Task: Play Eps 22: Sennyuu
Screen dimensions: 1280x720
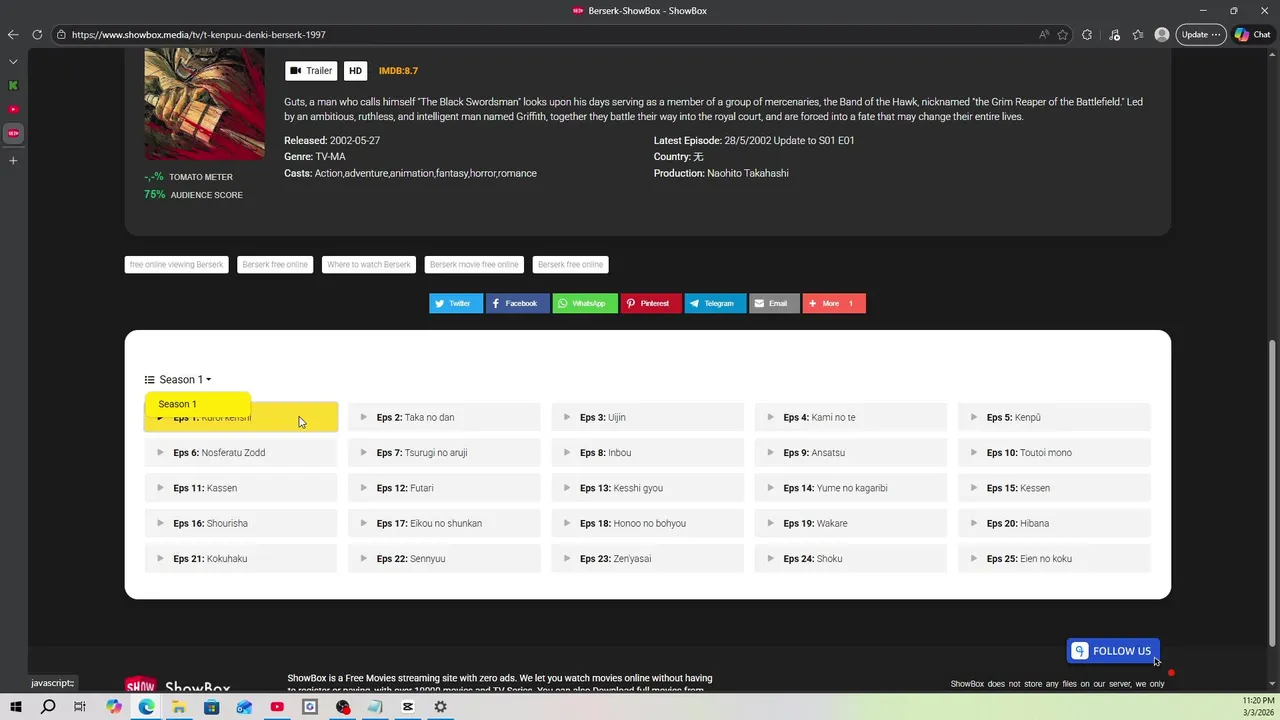Action: [445, 559]
